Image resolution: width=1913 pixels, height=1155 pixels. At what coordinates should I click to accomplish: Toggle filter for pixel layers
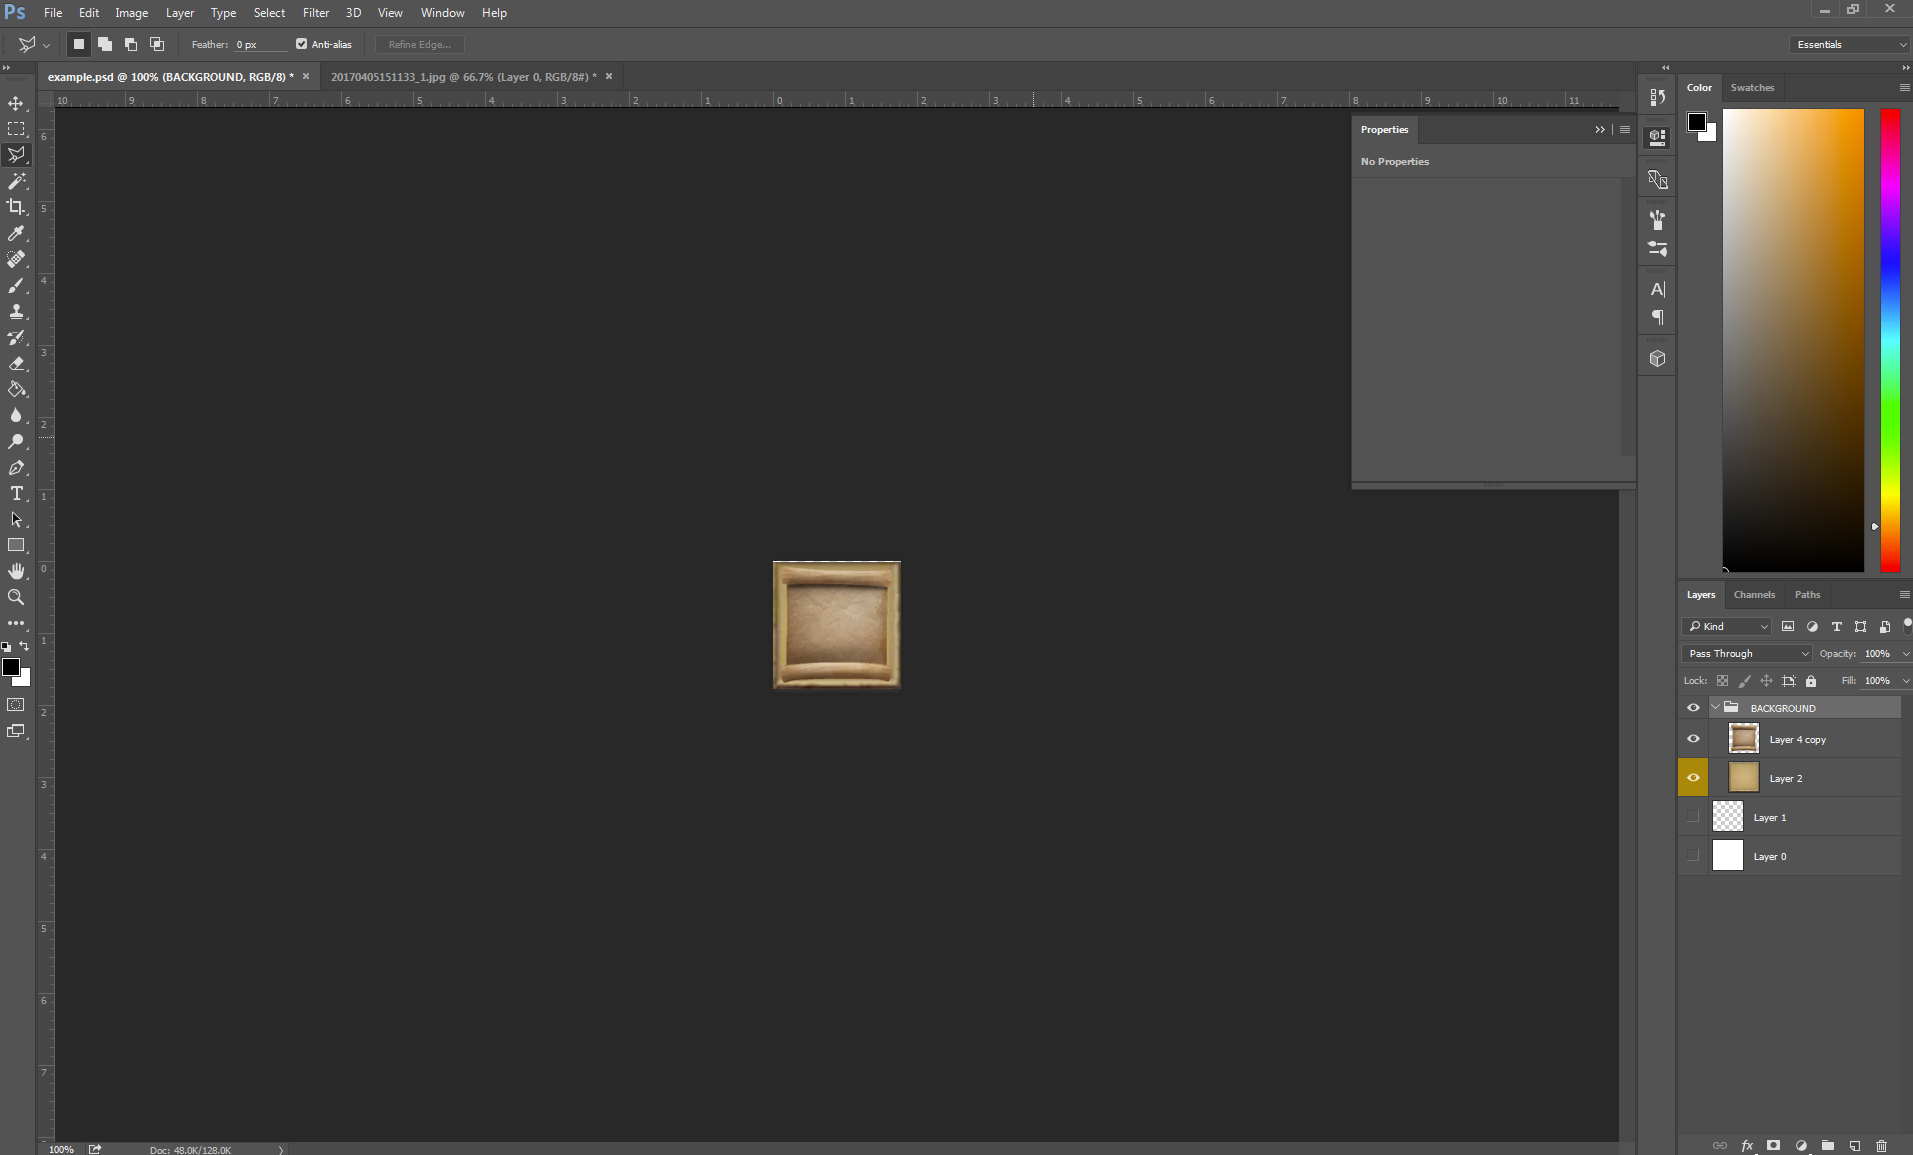(1788, 627)
